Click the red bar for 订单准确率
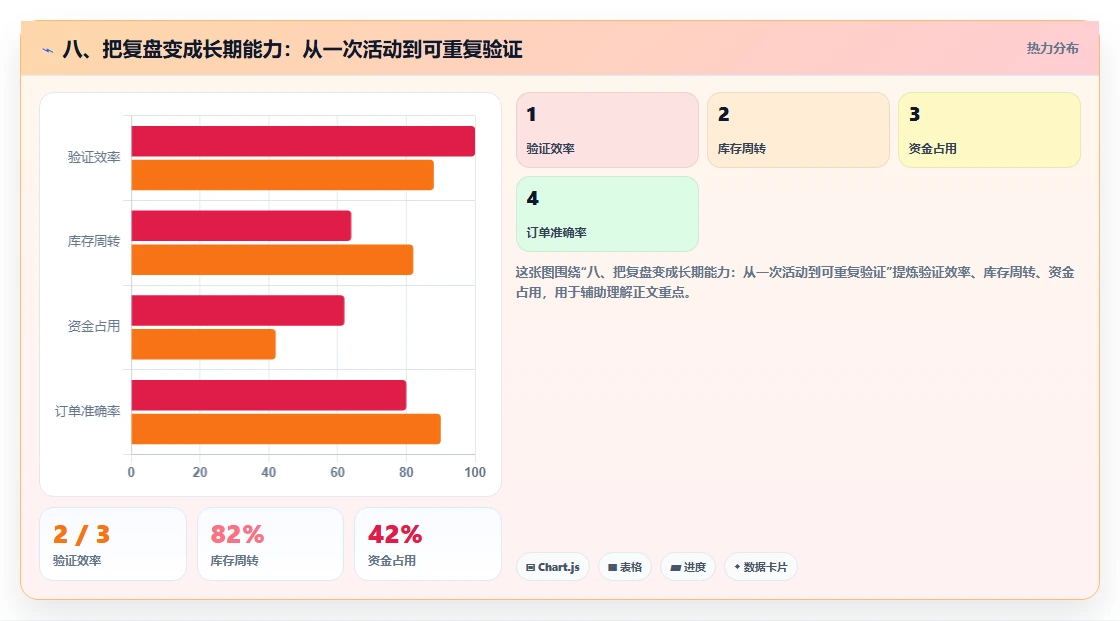The height and width of the screenshot is (621, 1120). 269,395
